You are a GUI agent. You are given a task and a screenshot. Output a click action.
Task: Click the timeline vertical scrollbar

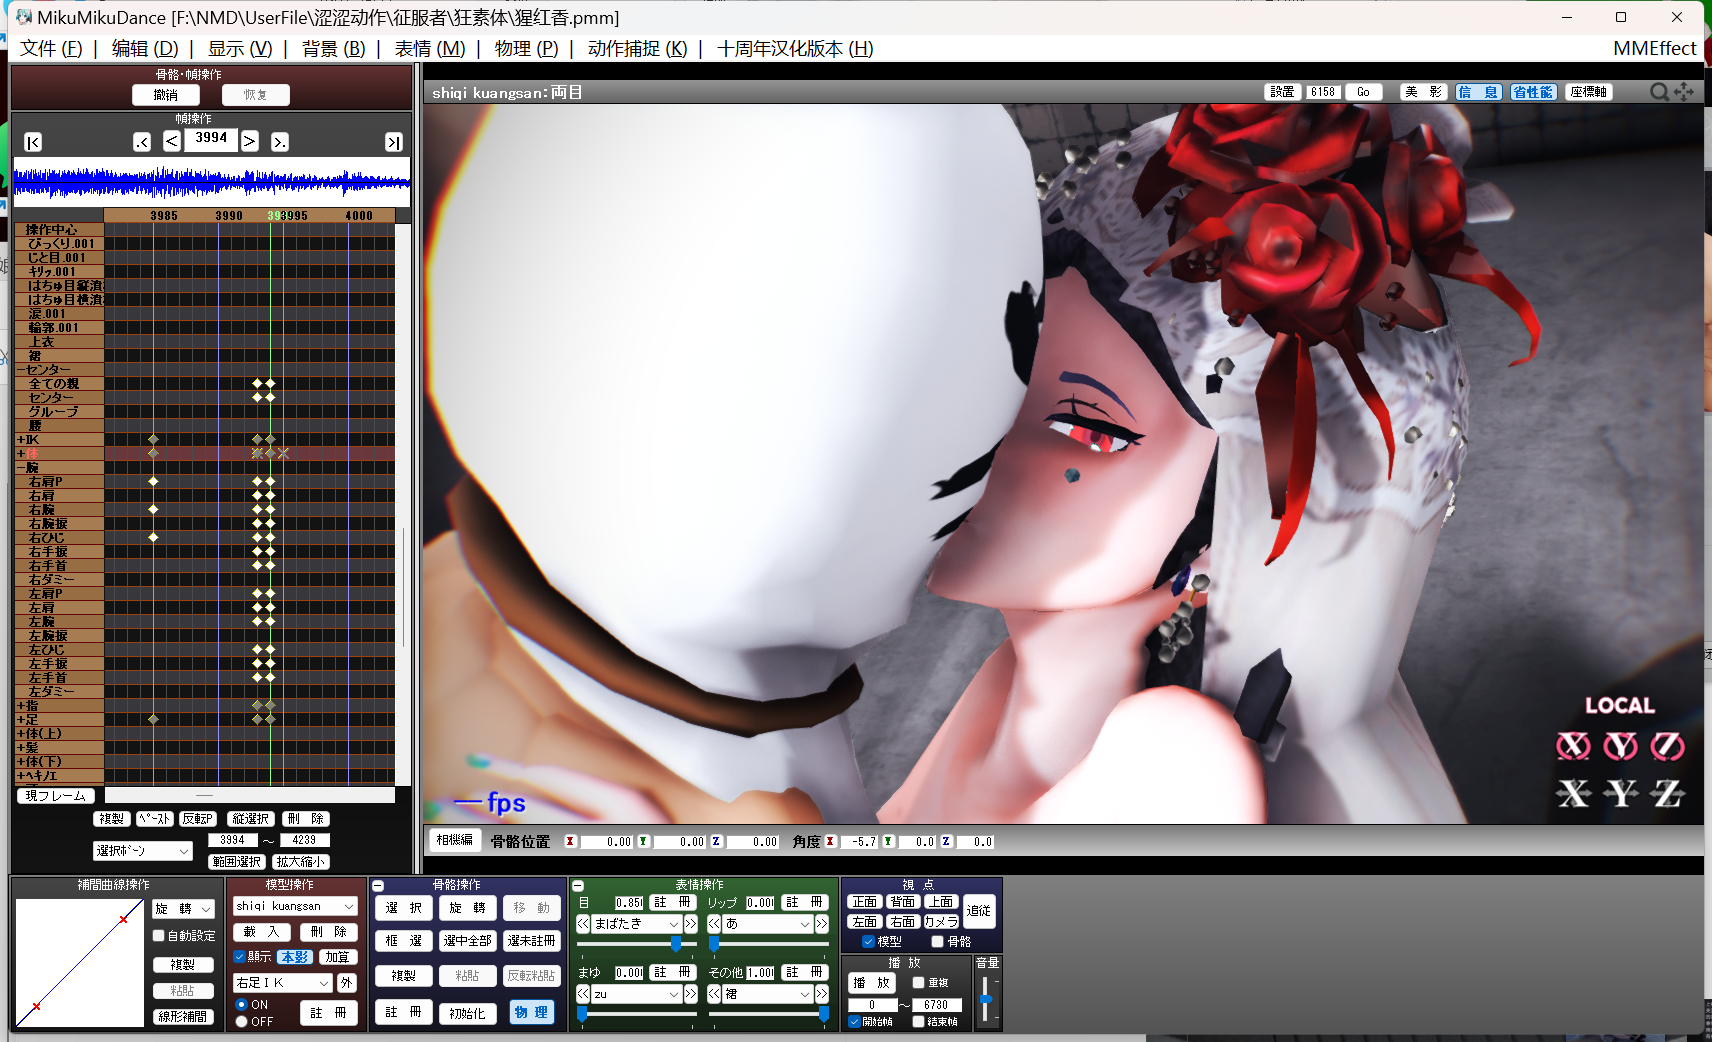(x=404, y=505)
